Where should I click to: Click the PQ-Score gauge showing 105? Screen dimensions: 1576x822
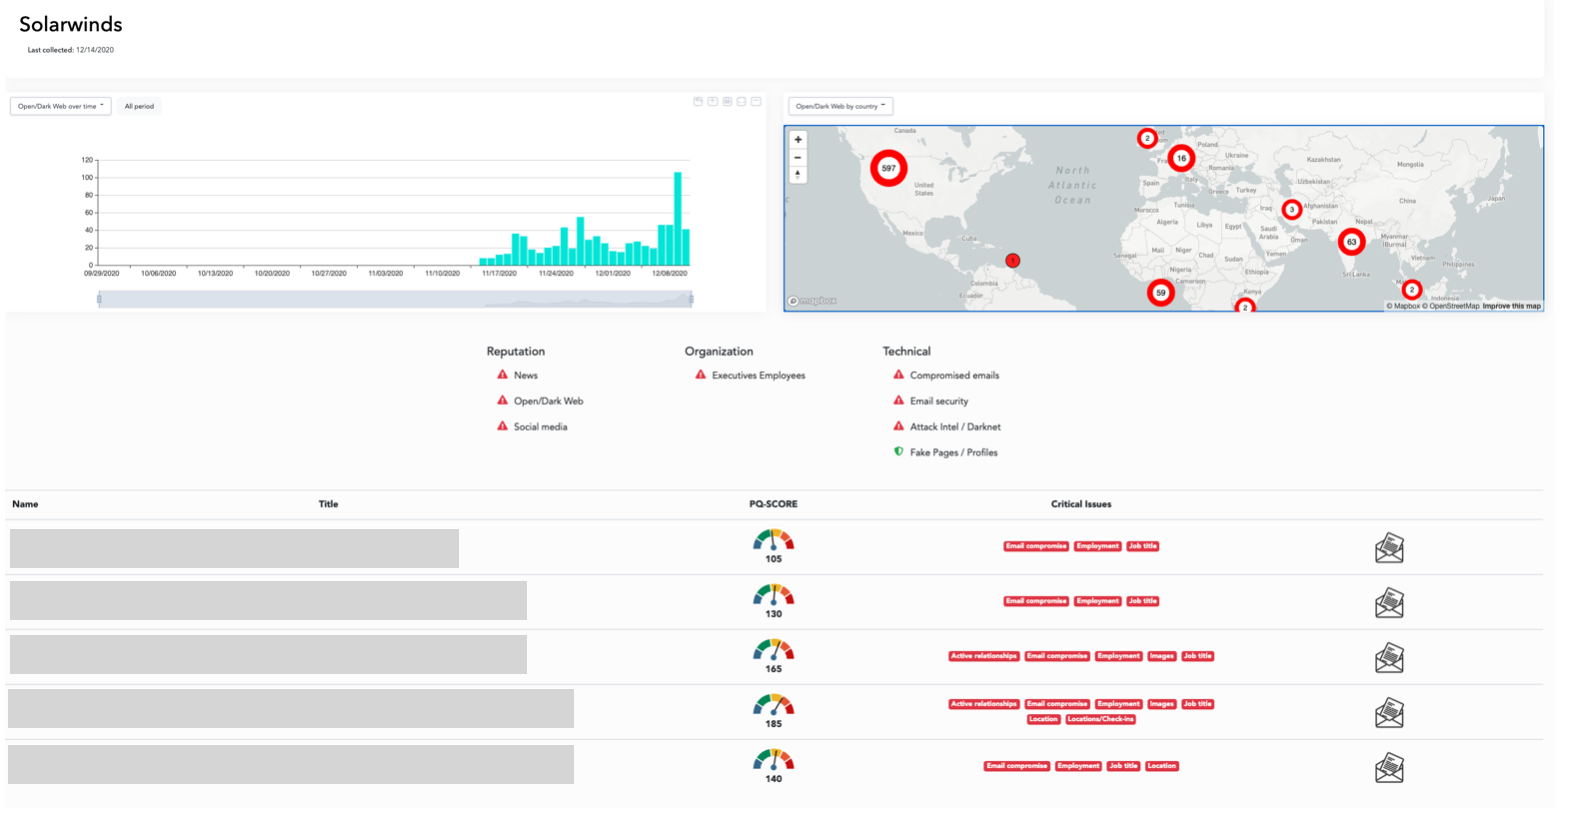[x=774, y=541]
